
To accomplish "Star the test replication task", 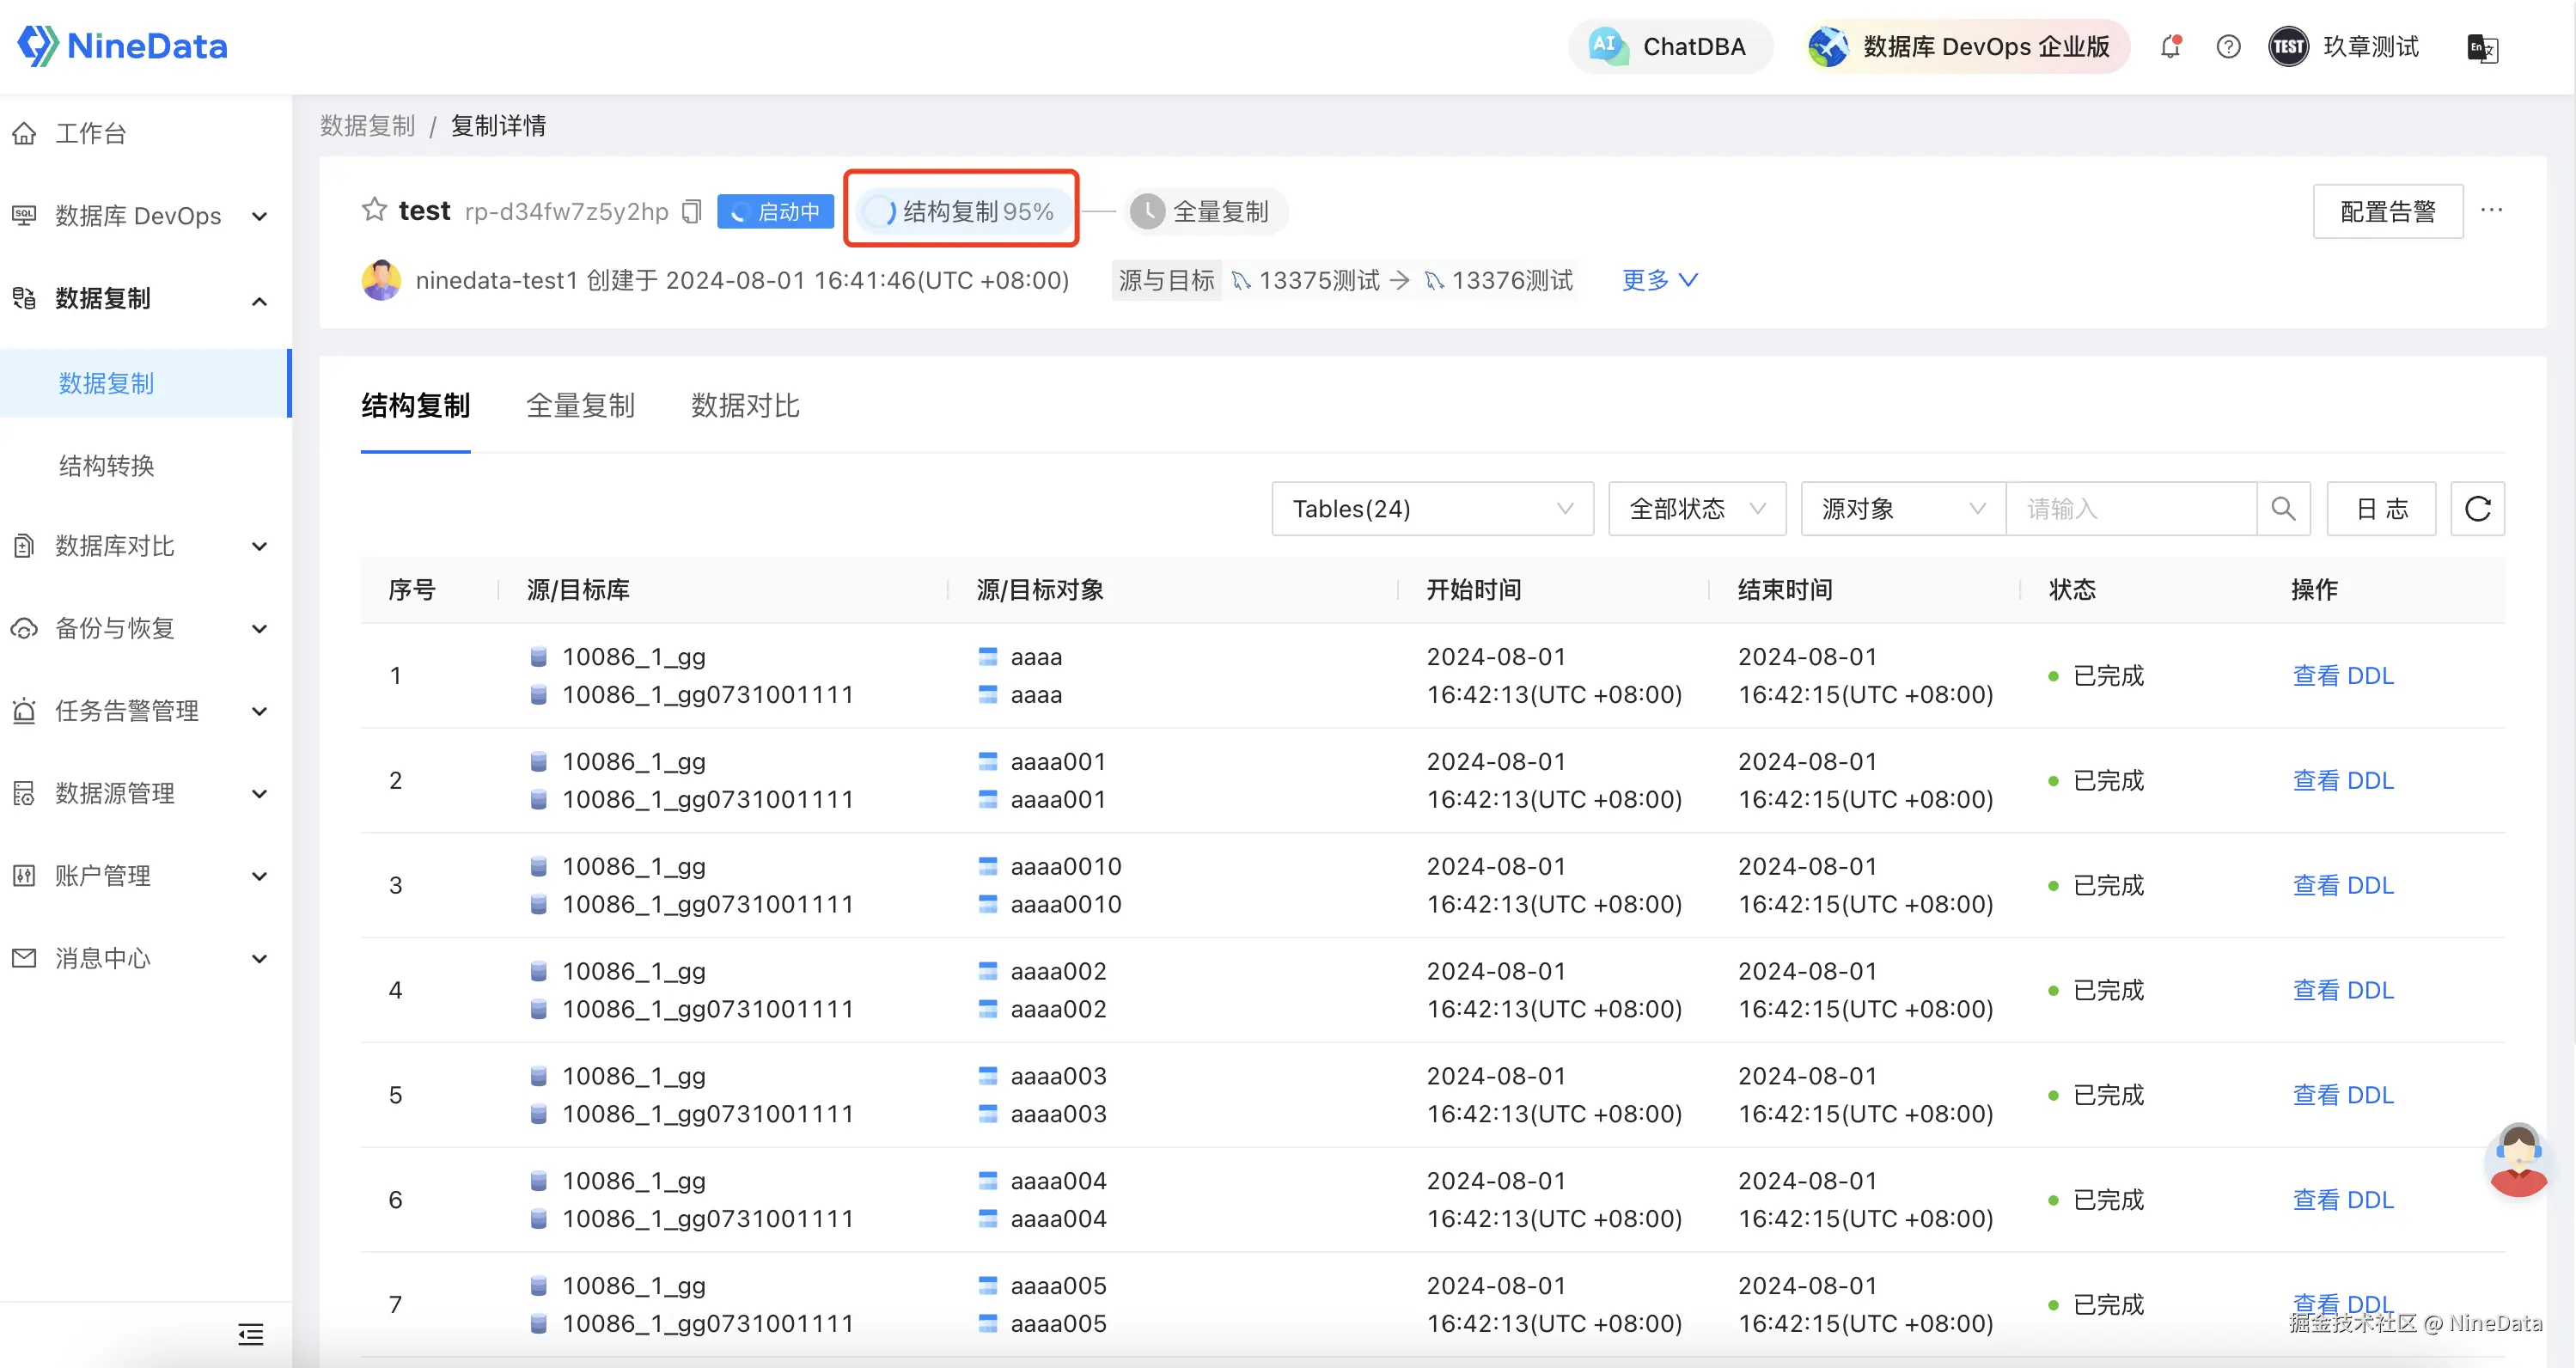I will [374, 210].
